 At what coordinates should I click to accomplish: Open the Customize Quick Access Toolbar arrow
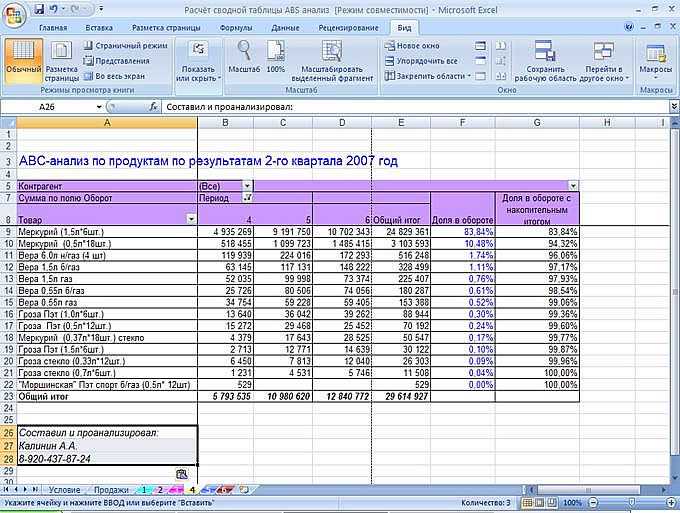coord(101,9)
